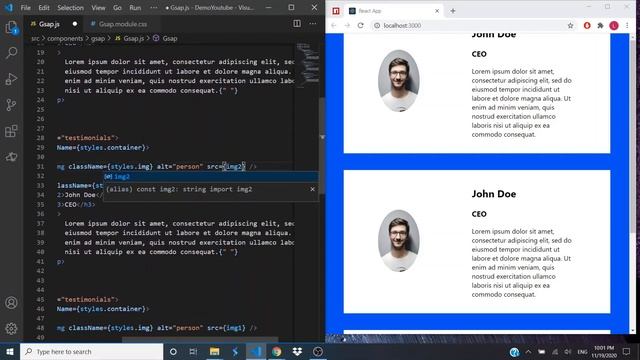Screen dimensions: 640x360
Task: Click the VS Code minimap preview
Action: [307, 64]
